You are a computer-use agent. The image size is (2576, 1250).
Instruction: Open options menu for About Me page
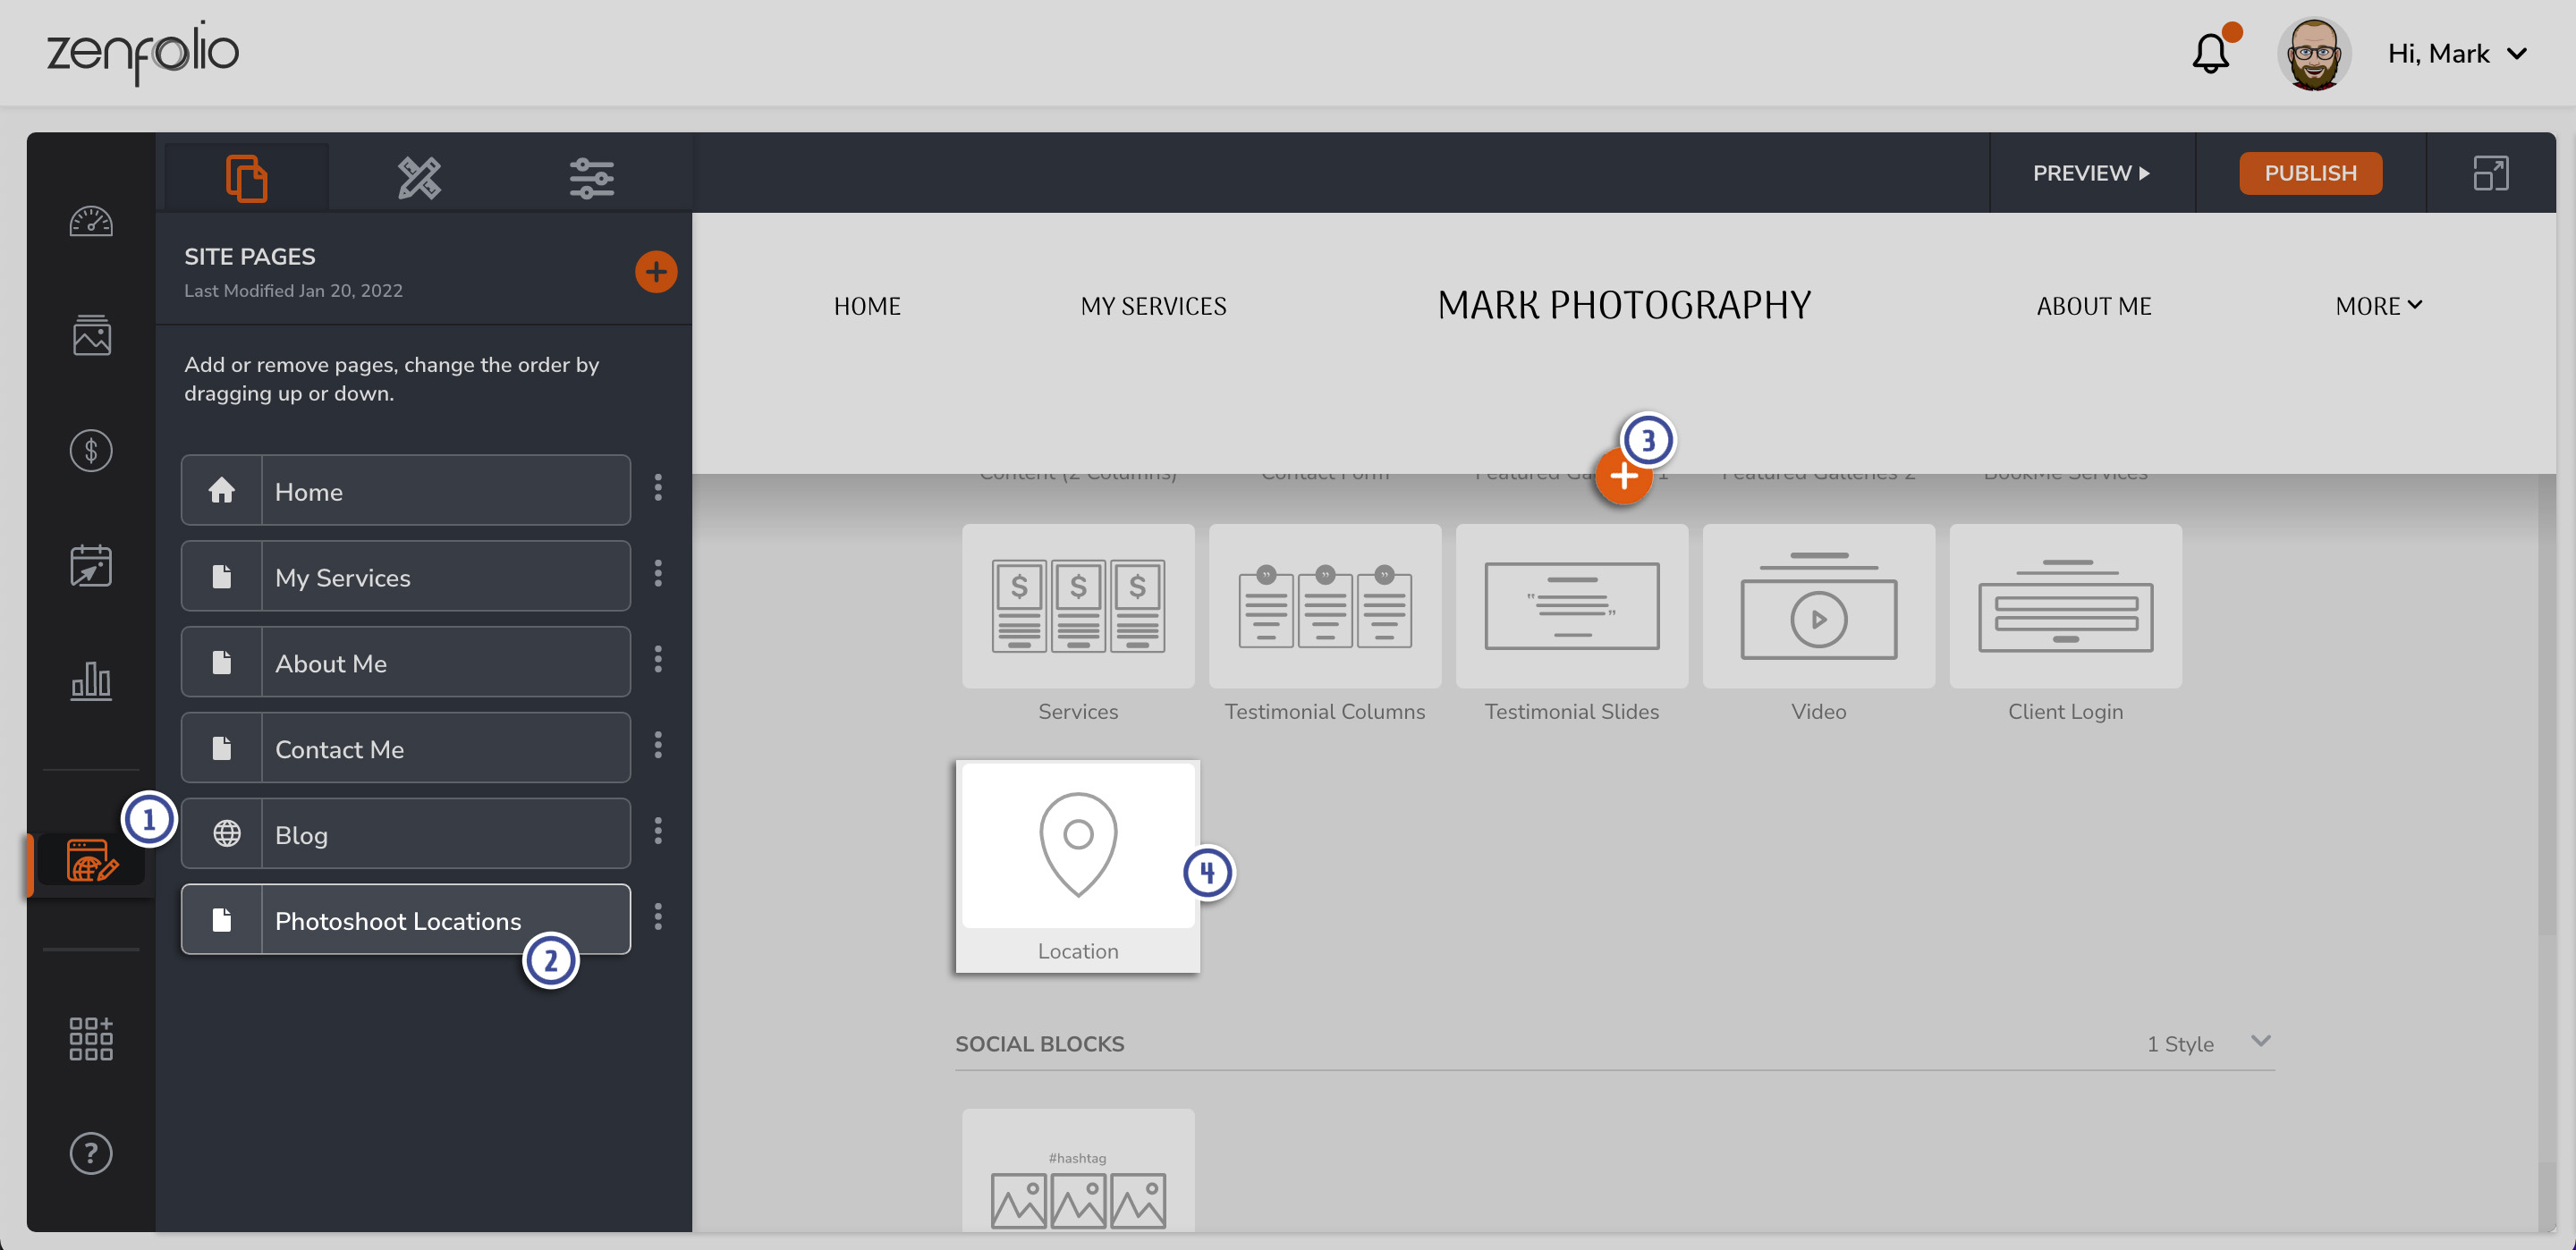coord(658,659)
